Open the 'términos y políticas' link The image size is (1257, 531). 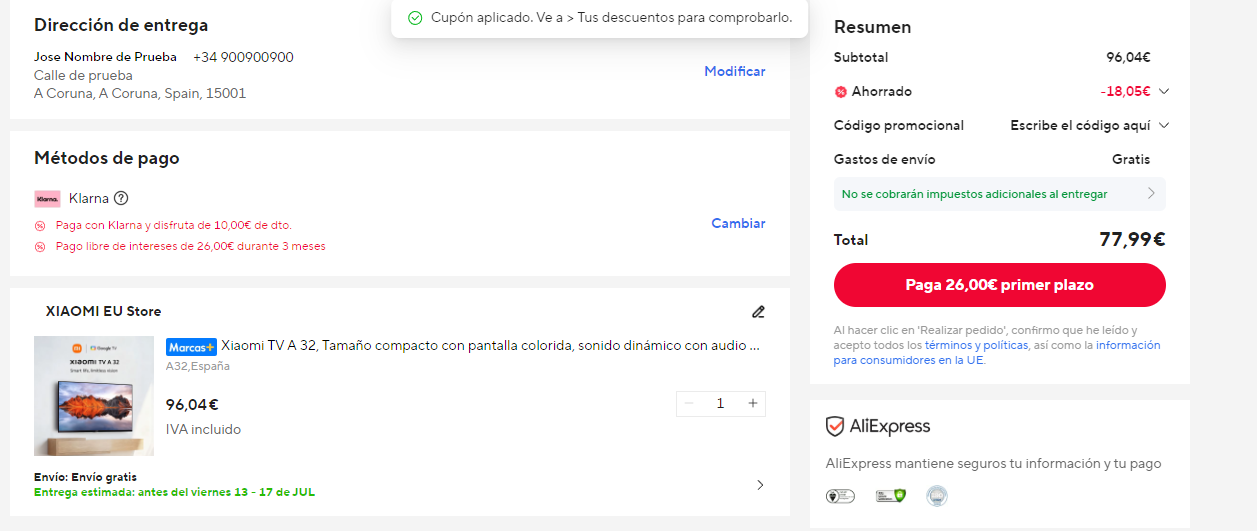coord(976,345)
